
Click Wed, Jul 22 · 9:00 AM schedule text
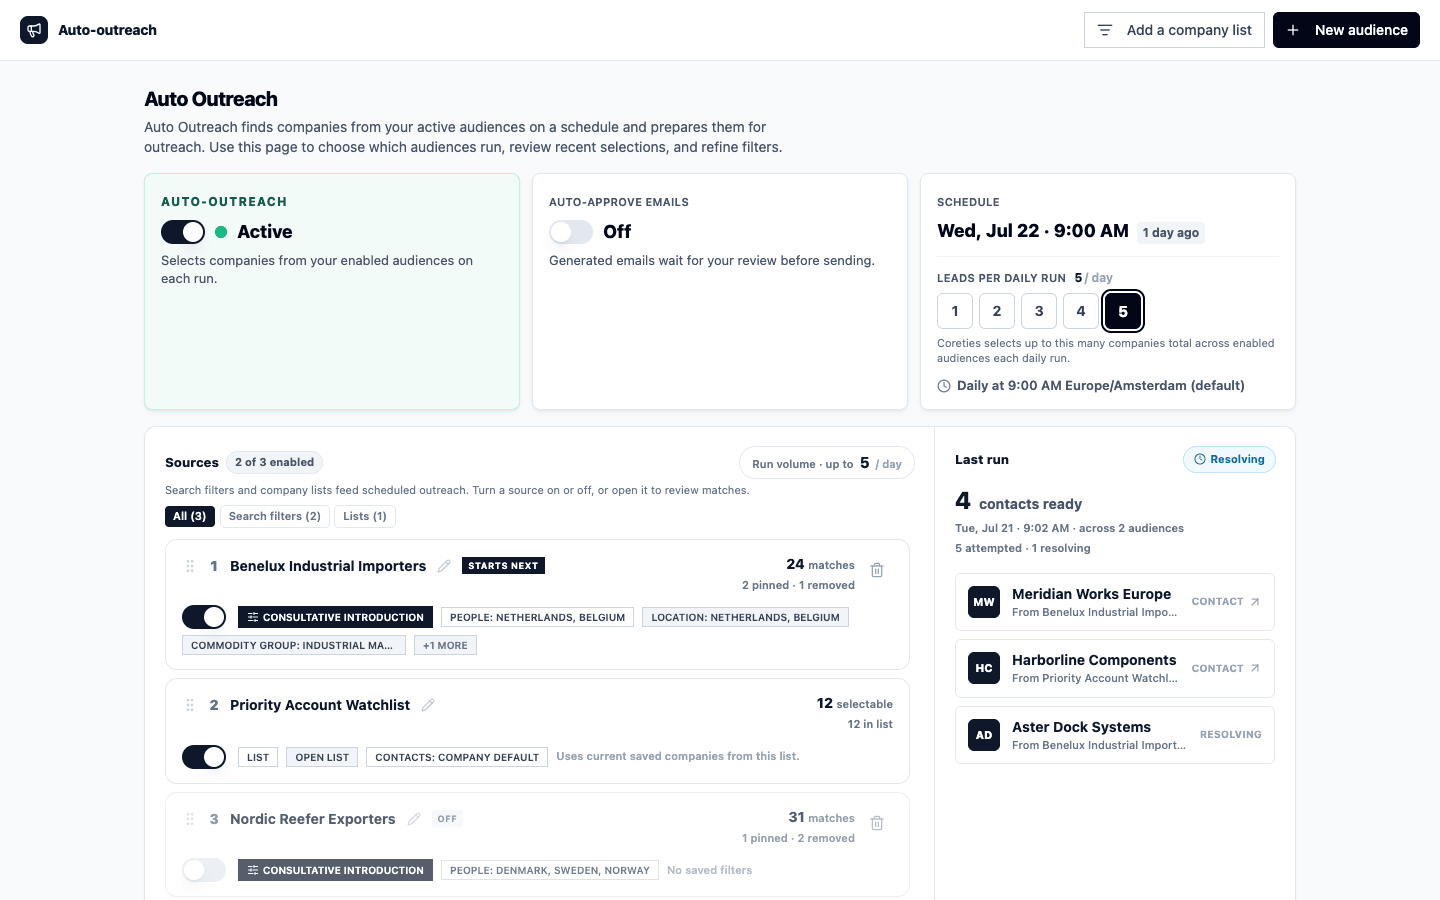[1033, 231]
